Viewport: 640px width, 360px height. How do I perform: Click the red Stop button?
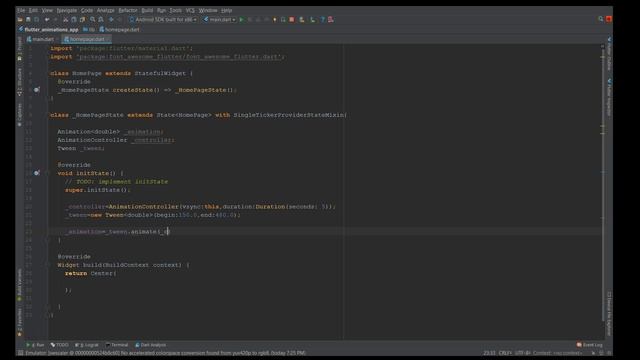(x=292, y=20)
